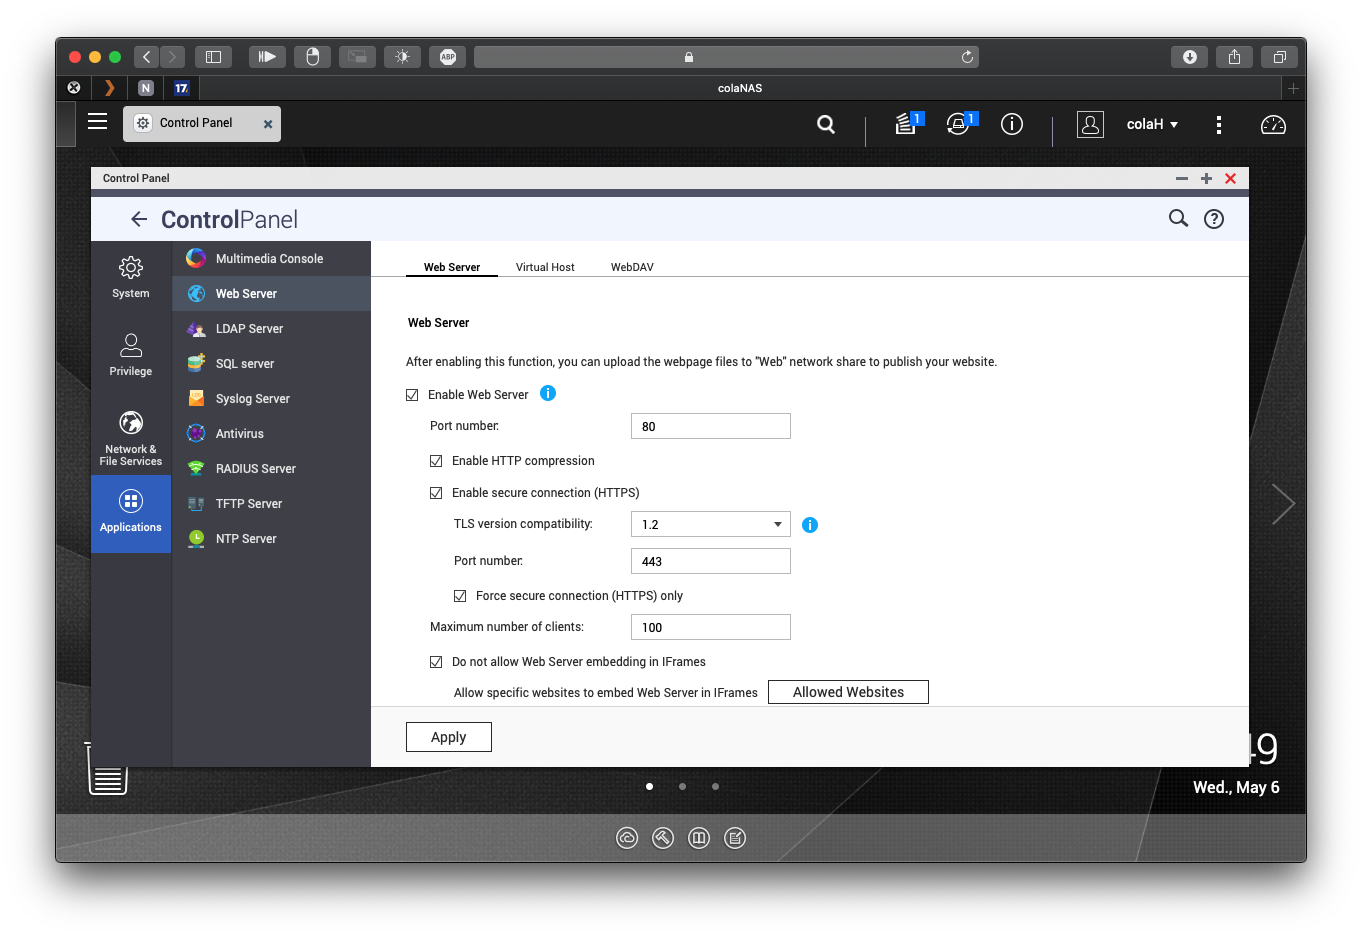Show info tooltip beside Enable Web Server
The width and height of the screenshot is (1362, 936).
tap(548, 393)
